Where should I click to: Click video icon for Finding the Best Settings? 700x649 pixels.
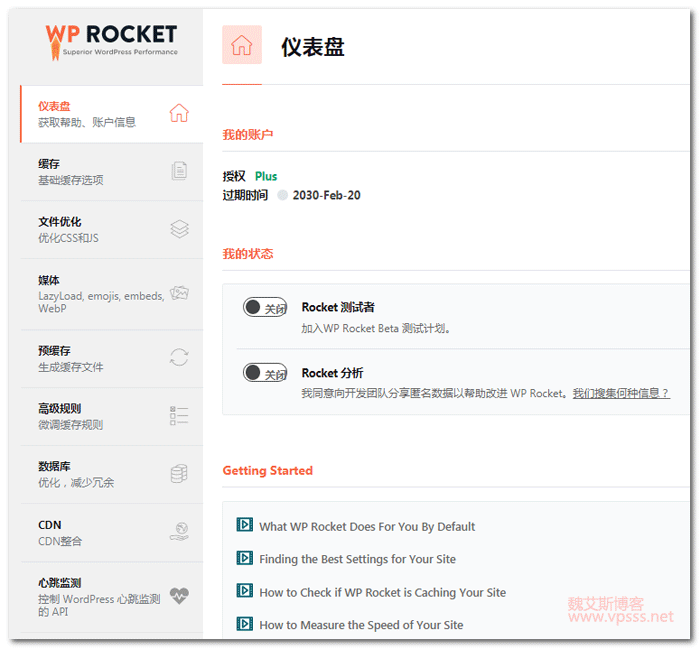(245, 557)
